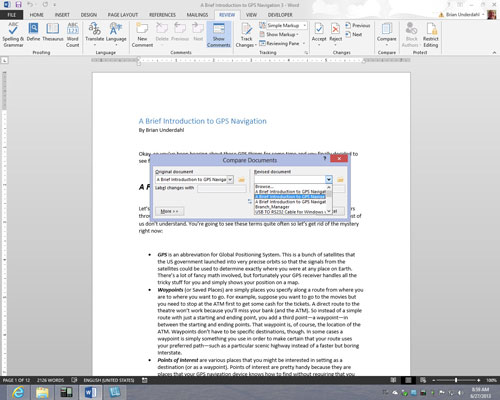Screen dimensions: 500x400
Task: Click the Label changes with field
Action: pyautogui.click(x=222, y=188)
